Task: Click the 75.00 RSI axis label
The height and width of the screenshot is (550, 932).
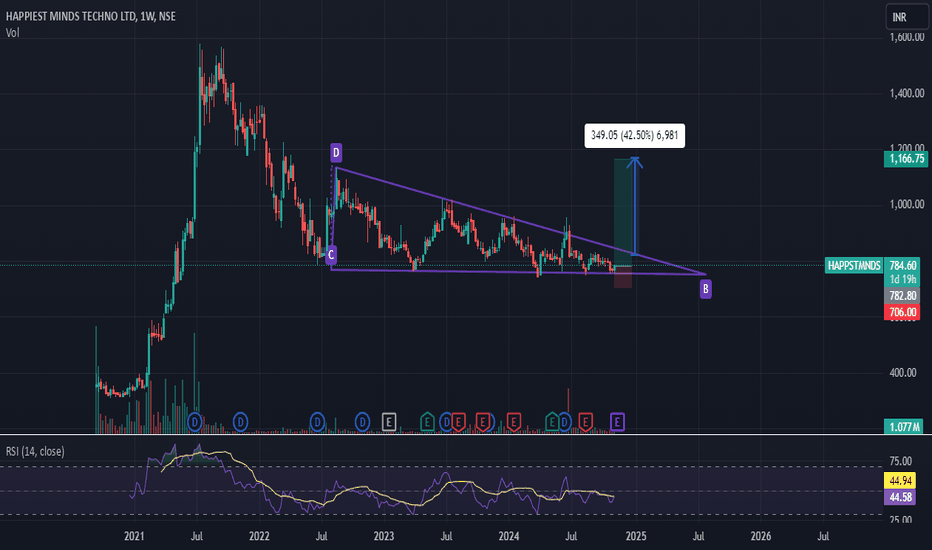Action: click(x=900, y=461)
